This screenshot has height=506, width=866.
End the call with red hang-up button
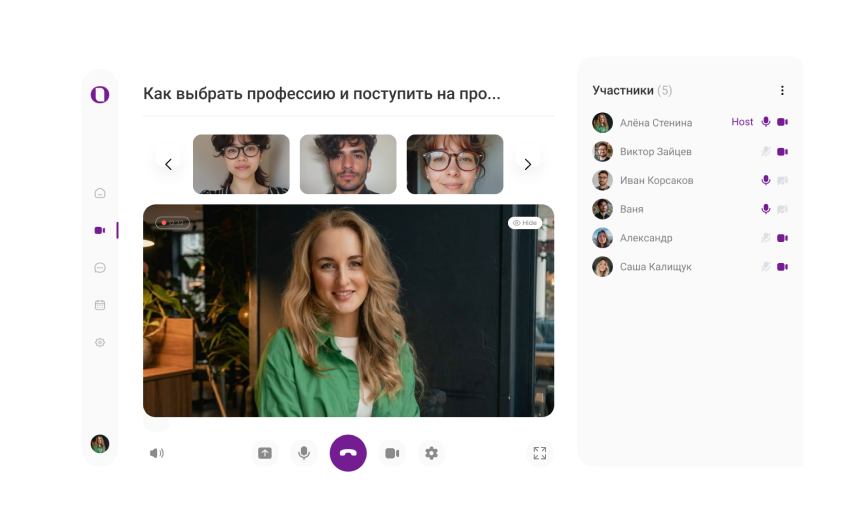click(x=348, y=453)
